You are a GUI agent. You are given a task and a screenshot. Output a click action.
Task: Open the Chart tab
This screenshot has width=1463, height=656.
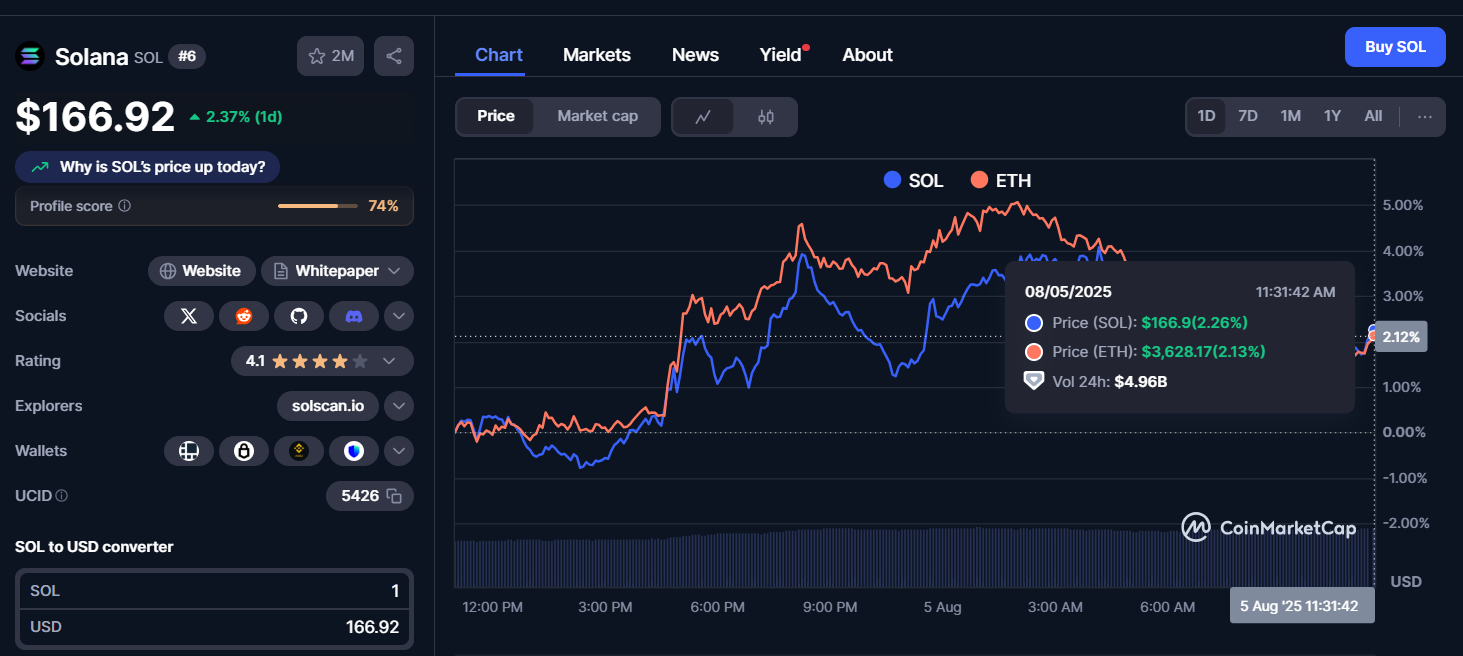[x=499, y=55]
